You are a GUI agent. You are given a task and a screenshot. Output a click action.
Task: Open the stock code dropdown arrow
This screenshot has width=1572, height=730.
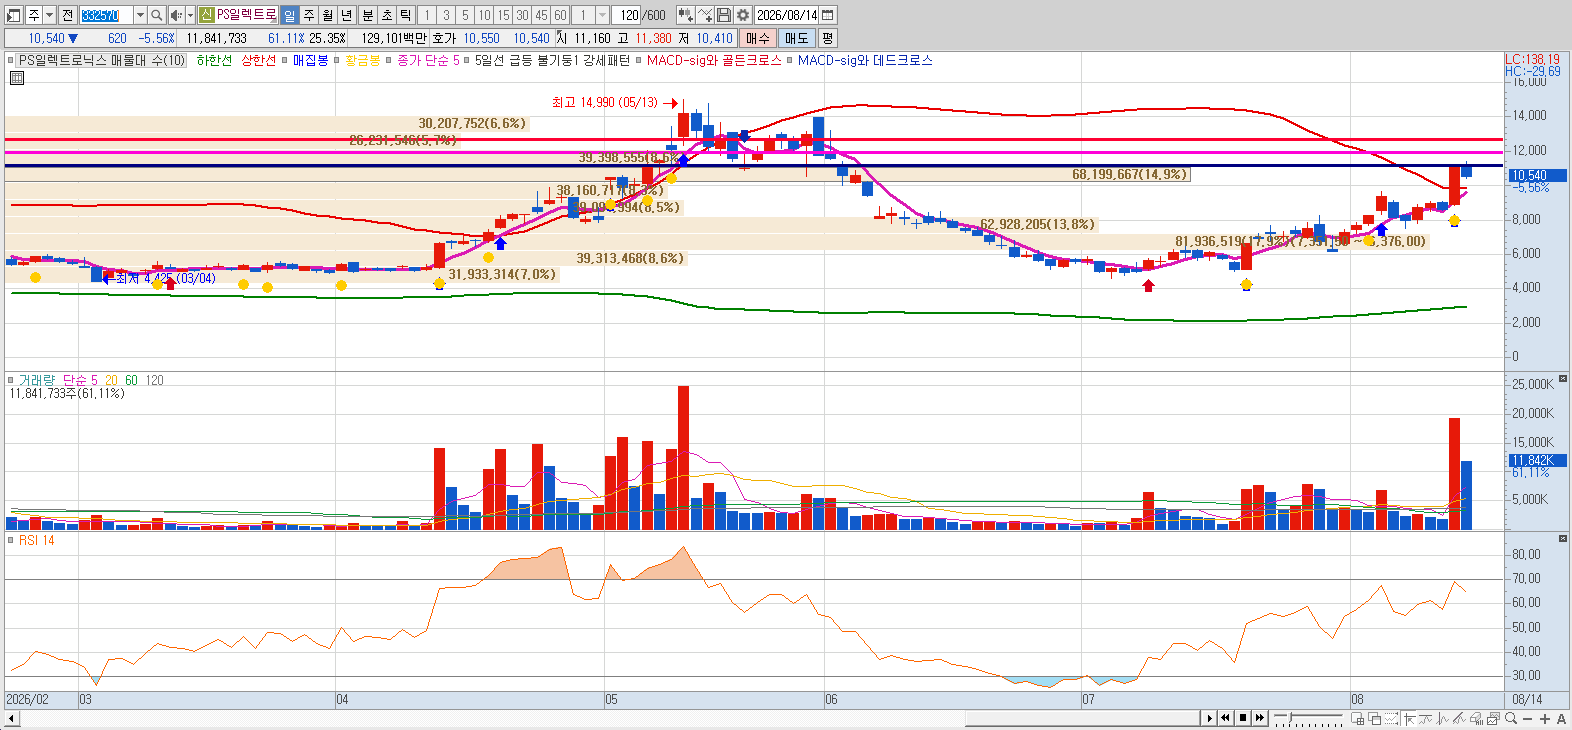tap(140, 15)
